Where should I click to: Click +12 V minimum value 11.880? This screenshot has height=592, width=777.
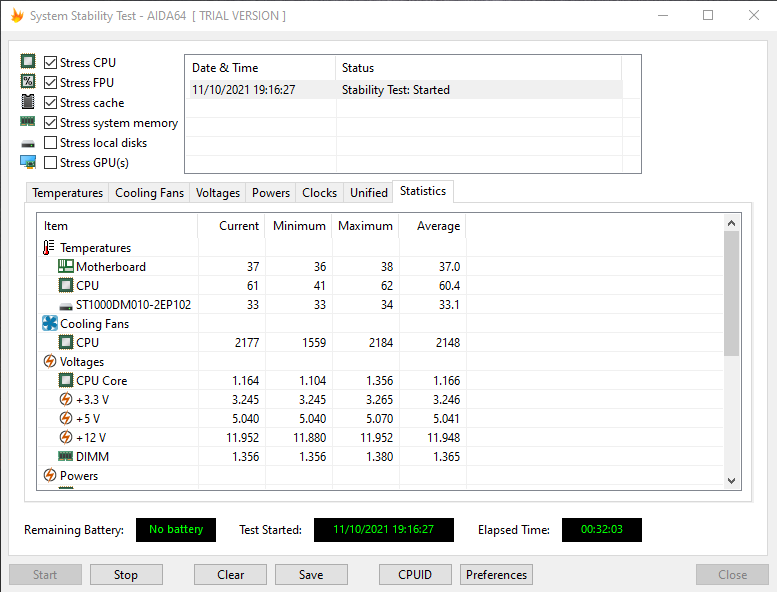309,438
